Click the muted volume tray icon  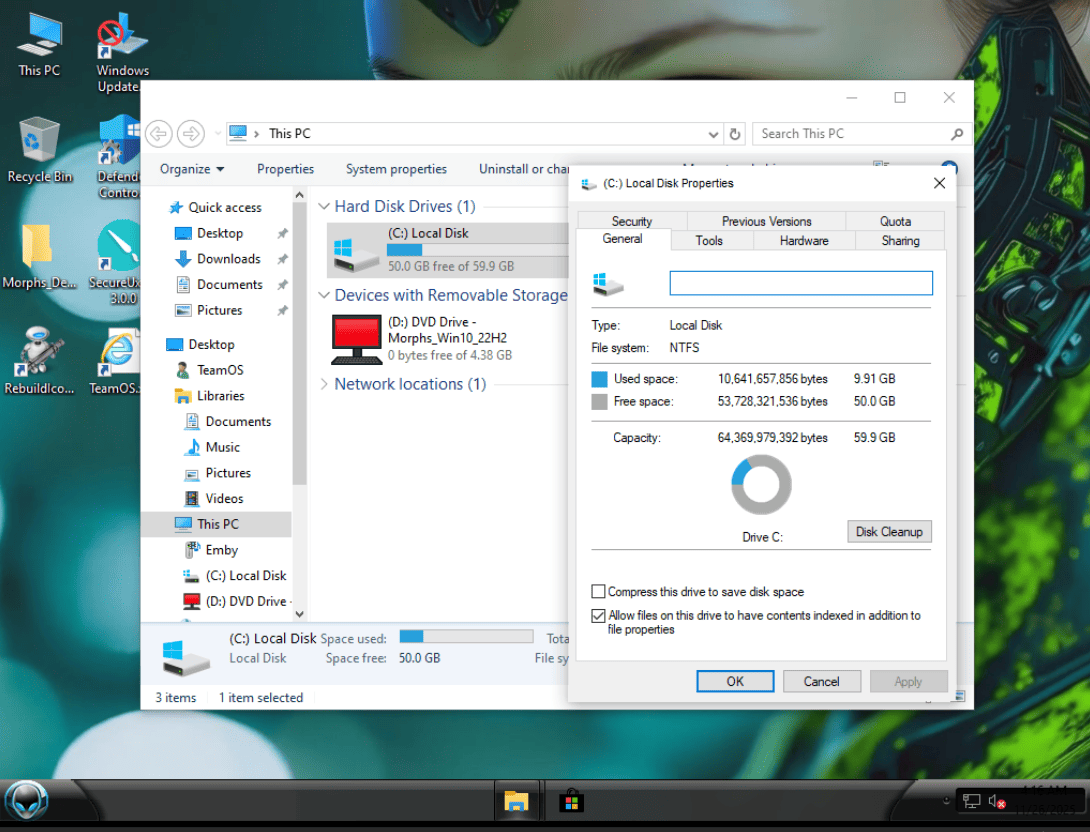pyautogui.click(x=996, y=801)
